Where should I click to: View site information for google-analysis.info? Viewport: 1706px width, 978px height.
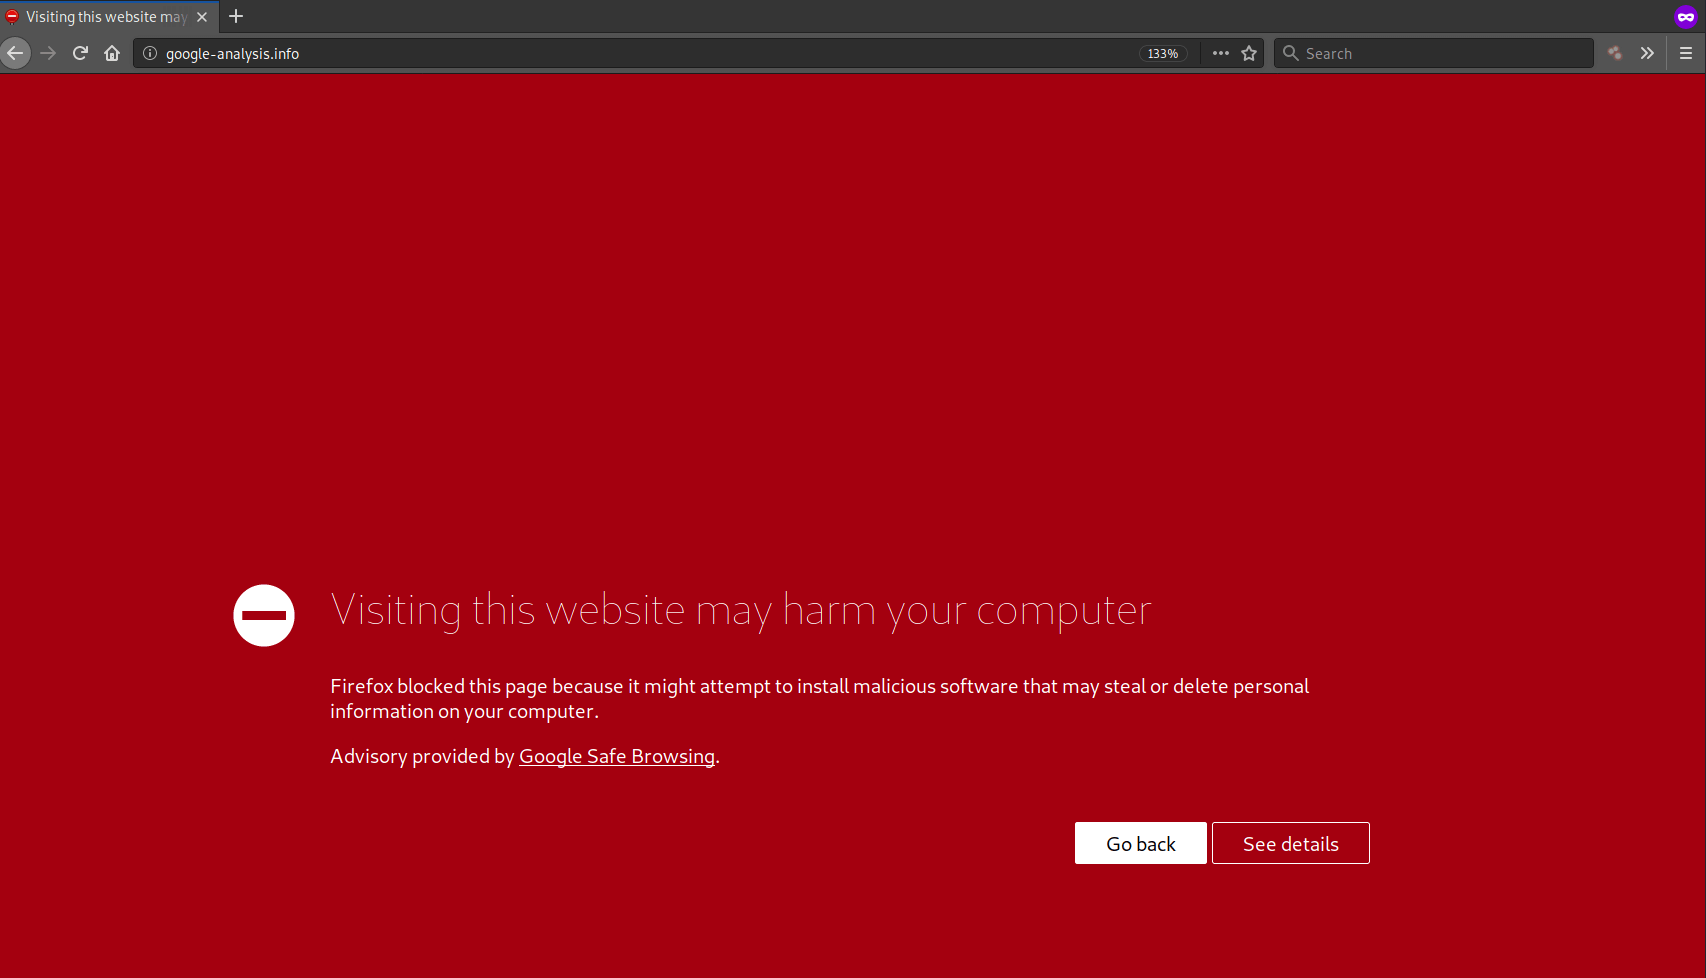[x=148, y=53]
